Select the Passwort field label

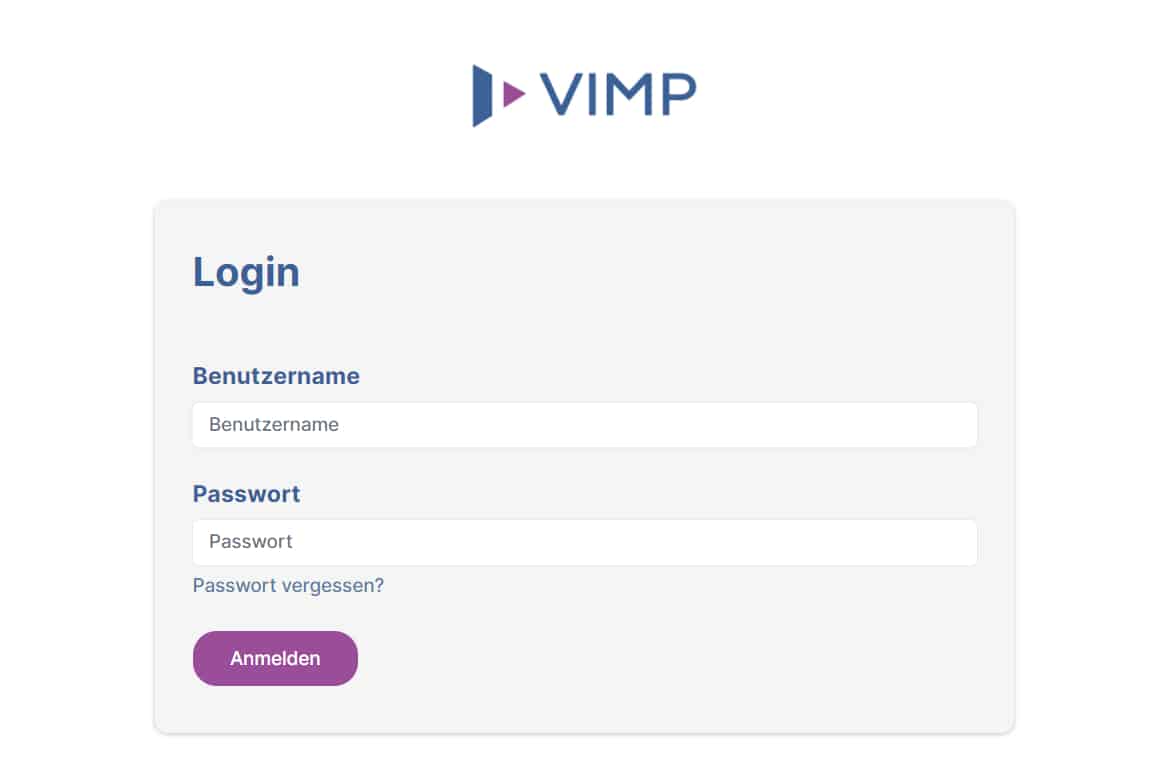pyautogui.click(x=246, y=493)
